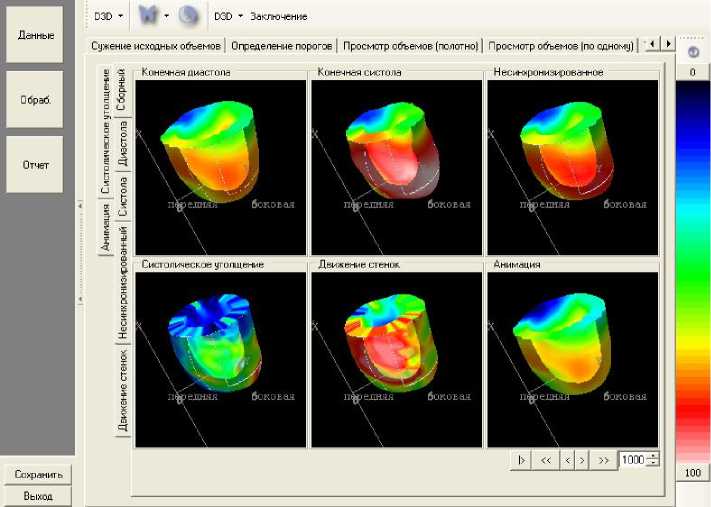Click the round sphere toolbar icon
The width and height of the screenshot is (711, 507).
click(x=188, y=15)
